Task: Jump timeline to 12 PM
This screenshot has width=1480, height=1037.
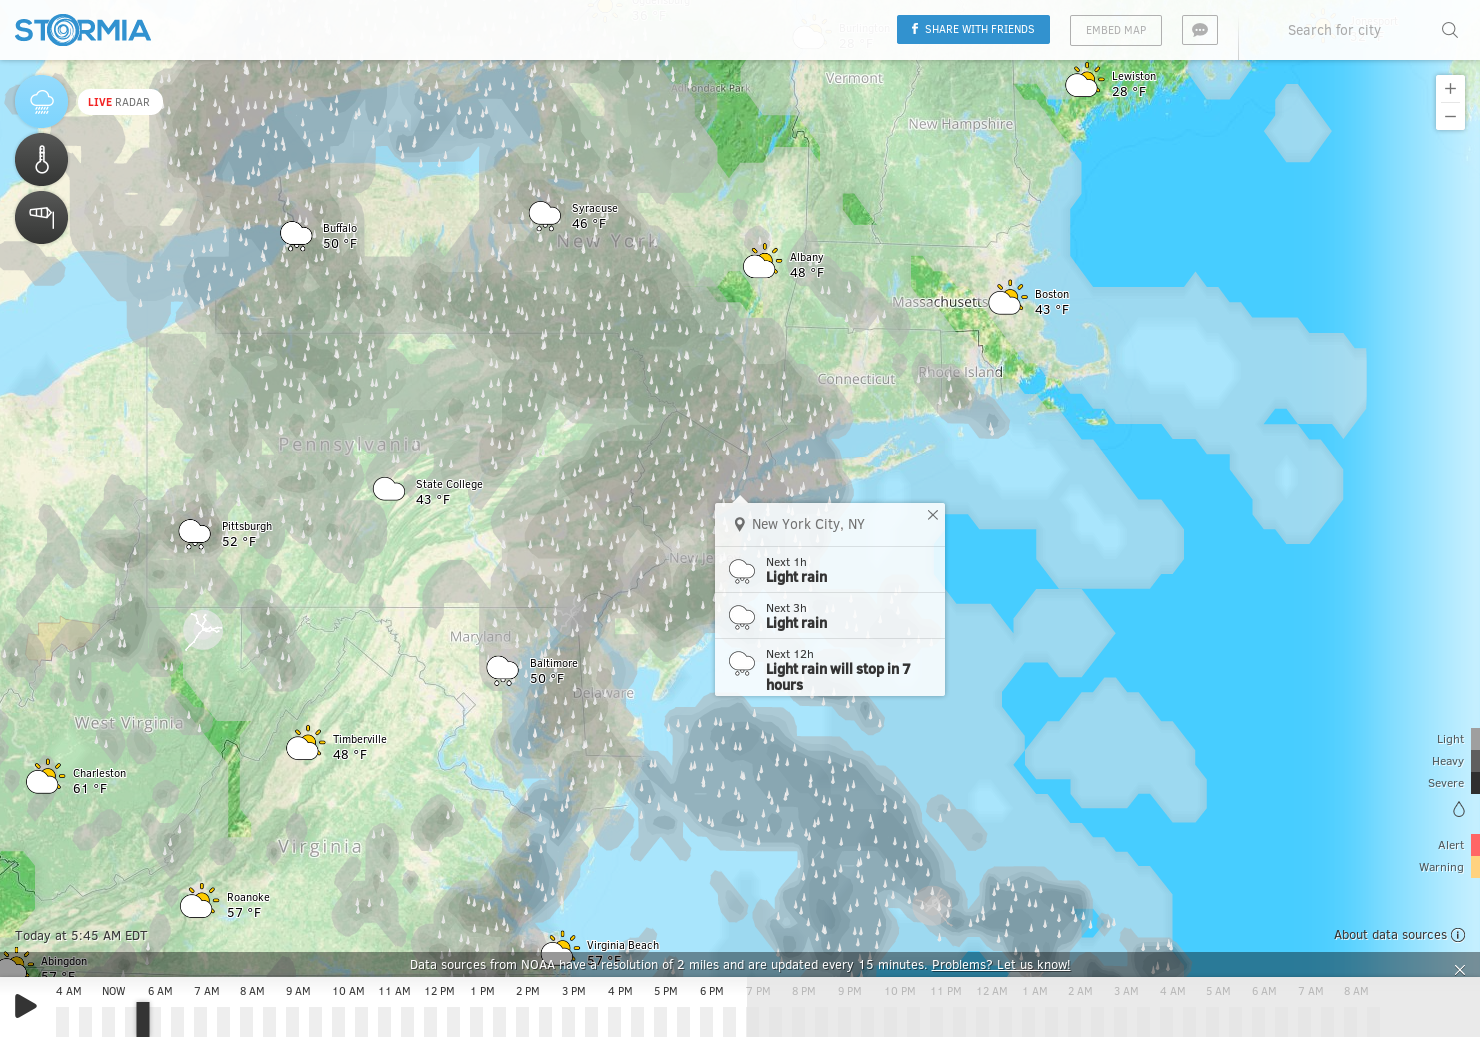Action: coord(439,992)
